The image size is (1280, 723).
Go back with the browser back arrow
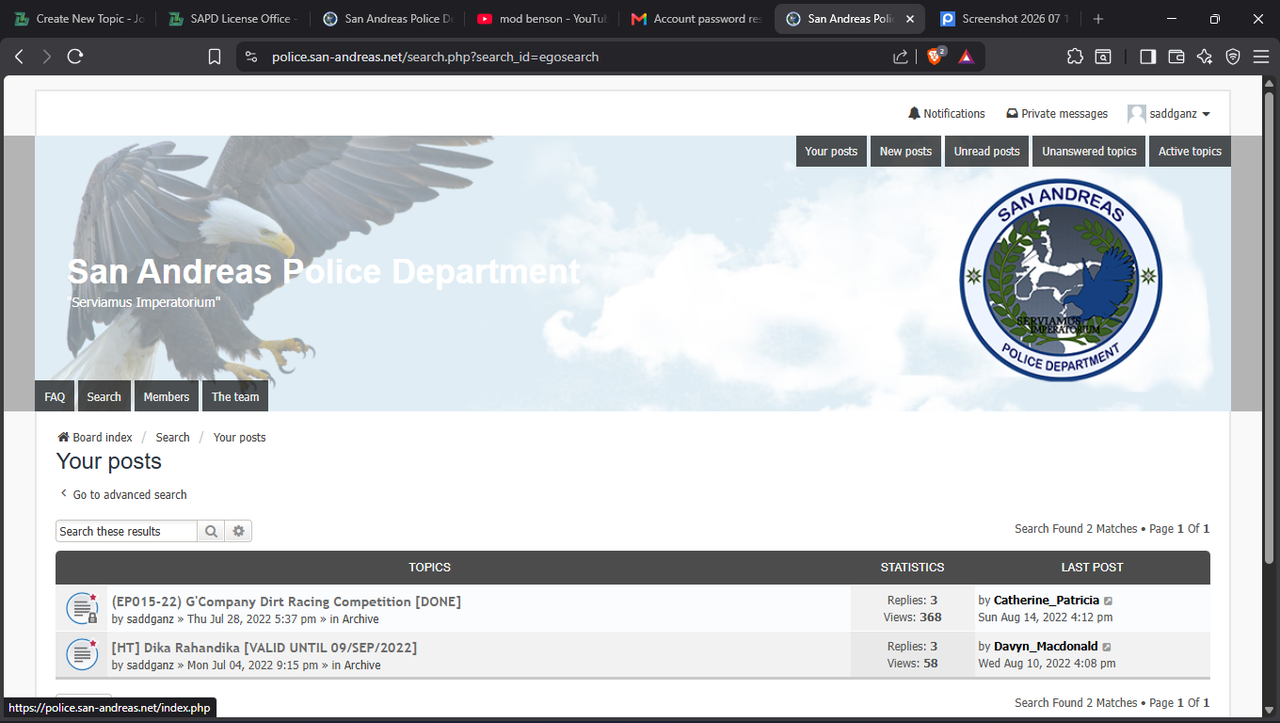pyautogui.click(x=19, y=57)
